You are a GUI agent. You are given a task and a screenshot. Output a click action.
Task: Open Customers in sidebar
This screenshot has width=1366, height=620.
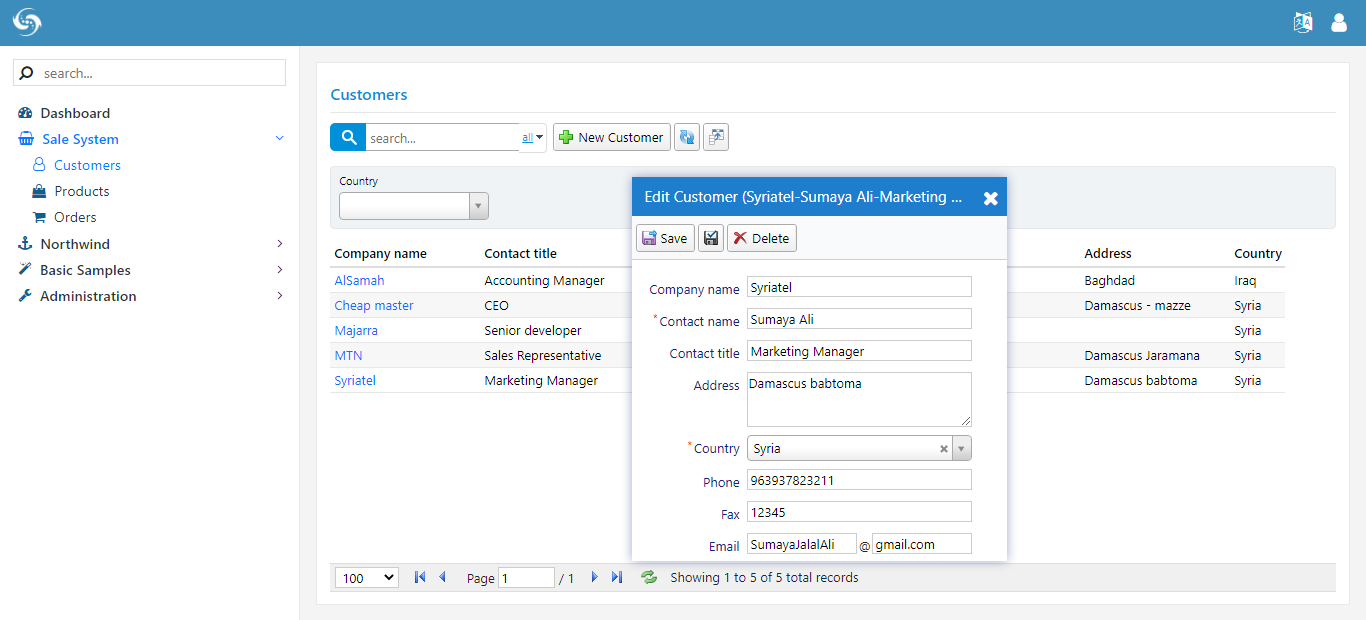point(87,165)
